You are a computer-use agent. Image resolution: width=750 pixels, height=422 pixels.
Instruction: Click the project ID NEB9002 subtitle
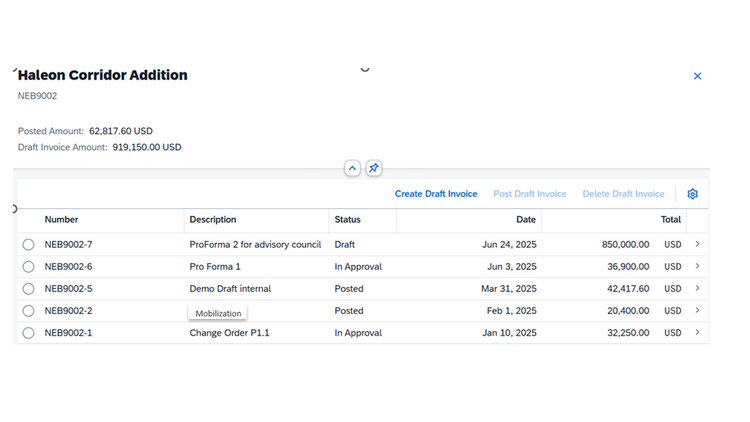pos(37,96)
